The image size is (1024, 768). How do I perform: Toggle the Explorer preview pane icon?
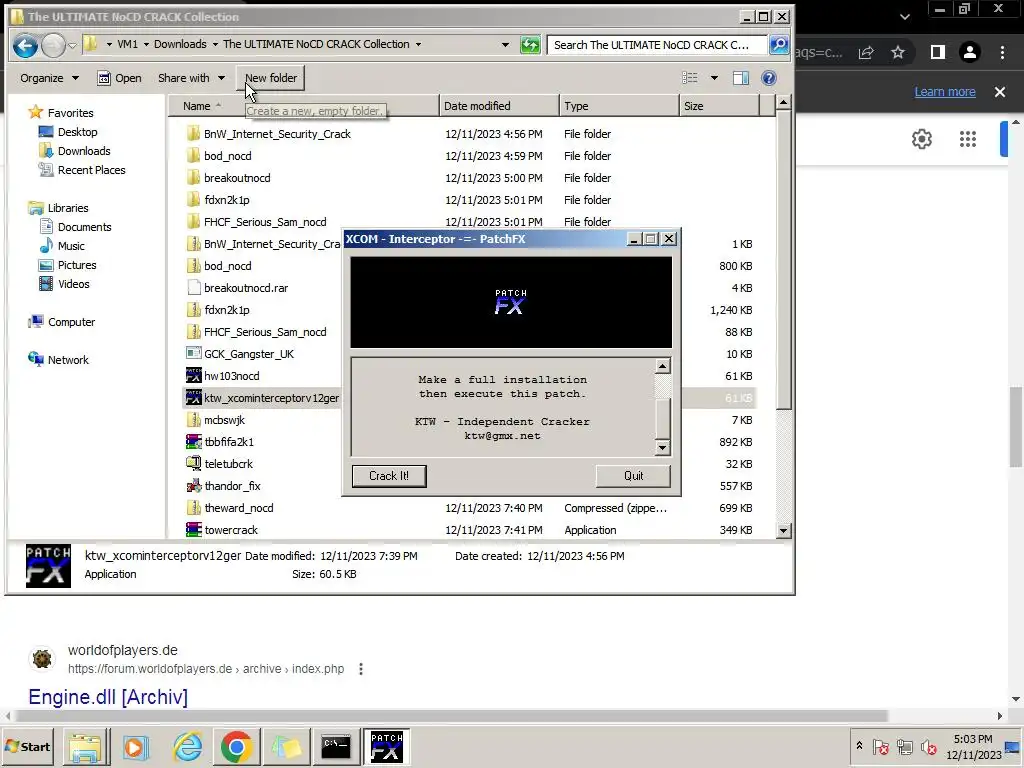point(741,78)
